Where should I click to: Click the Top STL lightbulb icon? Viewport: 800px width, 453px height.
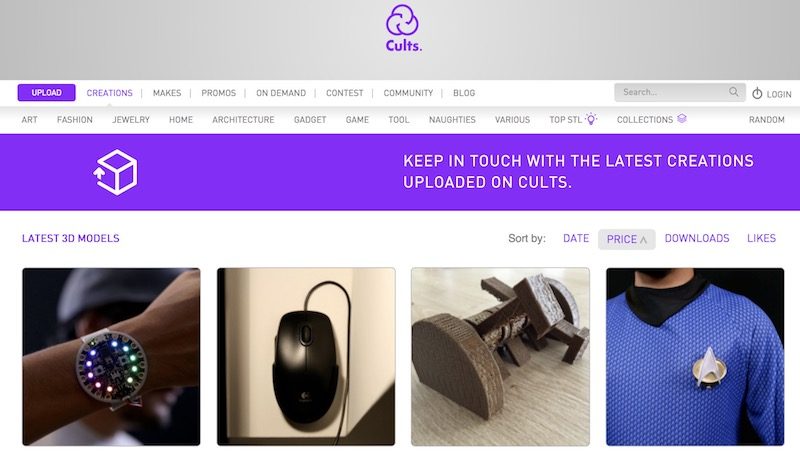click(591, 119)
